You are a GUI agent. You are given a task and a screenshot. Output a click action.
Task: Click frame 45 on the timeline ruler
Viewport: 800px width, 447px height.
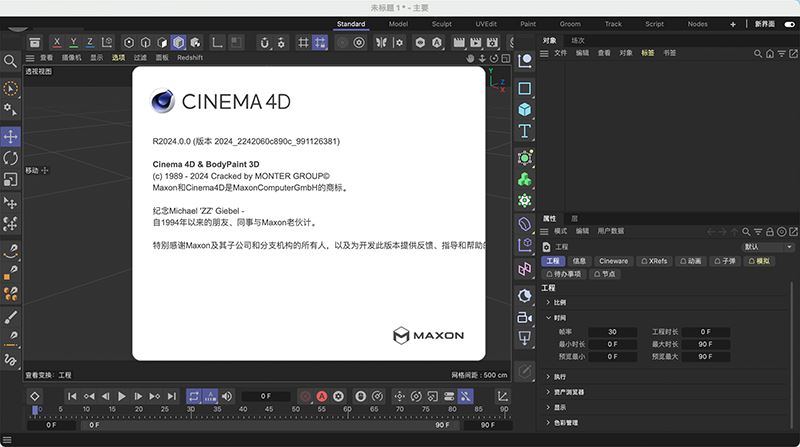click(268, 410)
